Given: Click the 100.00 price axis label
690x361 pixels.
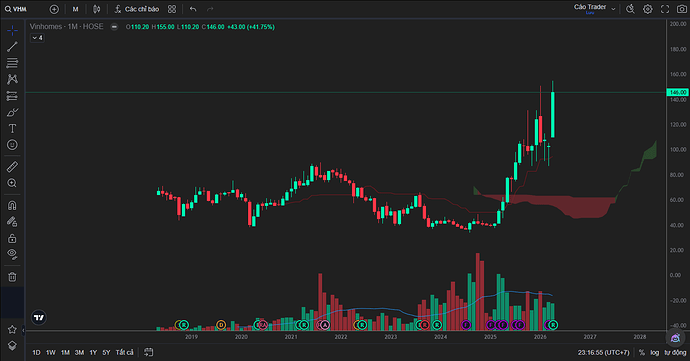Looking at the screenshot, I should coord(678,150).
